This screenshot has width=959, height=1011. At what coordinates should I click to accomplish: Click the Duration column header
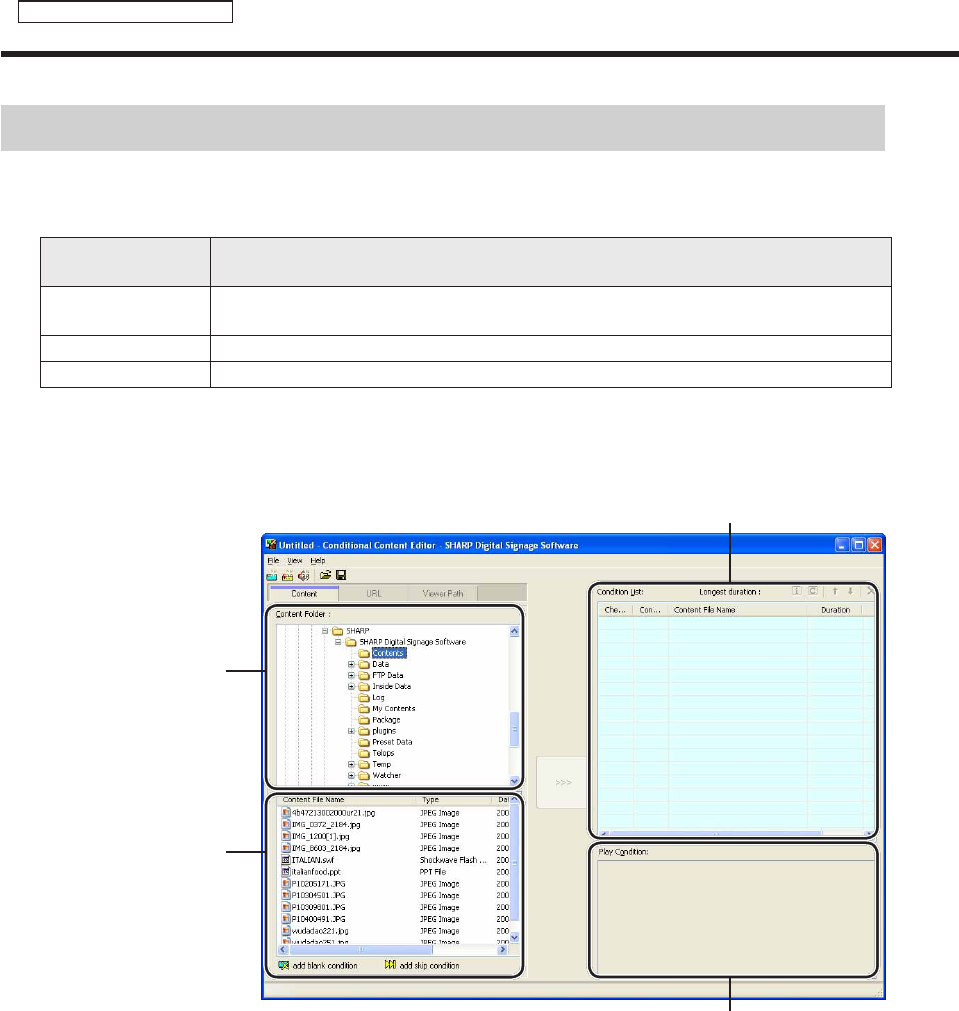pos(835,609)
